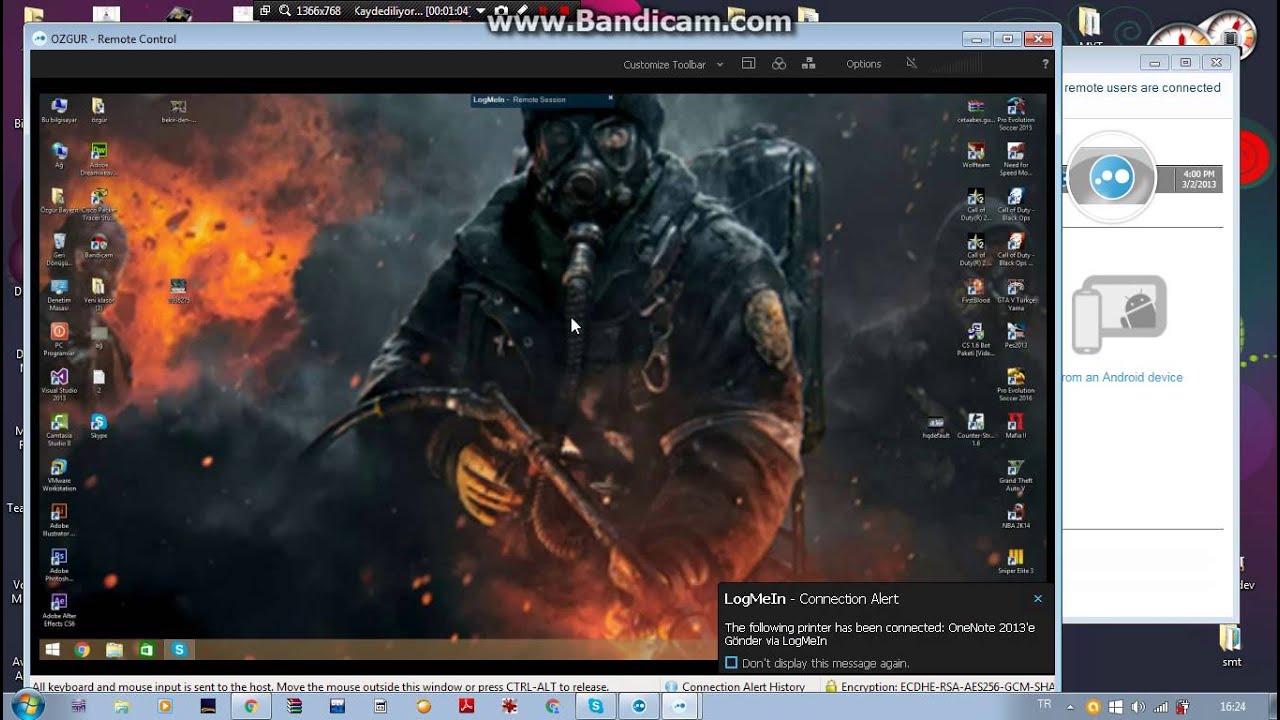Click Skype on the remote taskbar
Screen dimensions: 1280x720
(179, 650)
